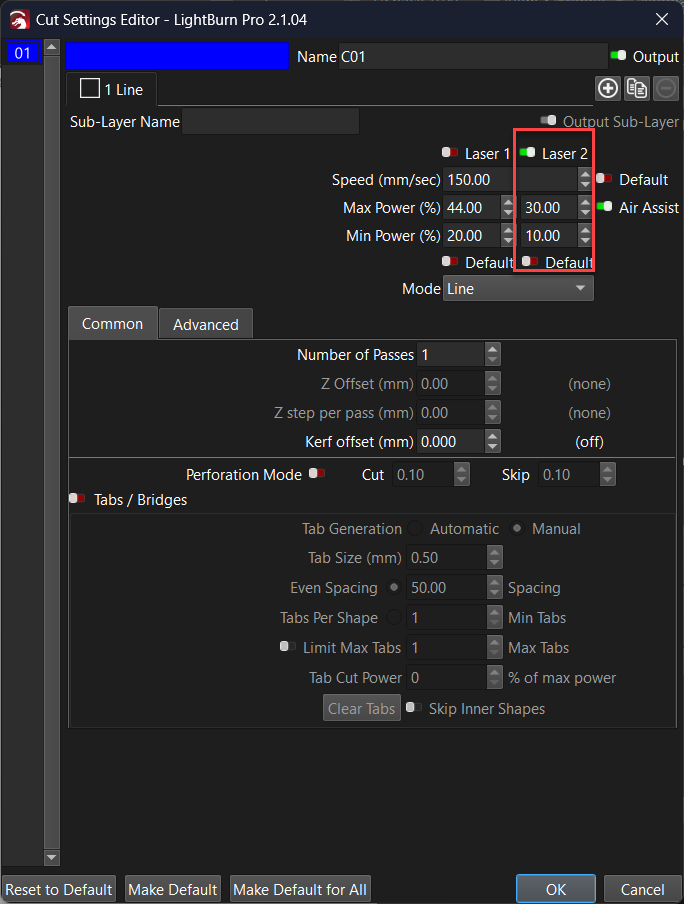Toggle the Output switch

click(618, 55)
